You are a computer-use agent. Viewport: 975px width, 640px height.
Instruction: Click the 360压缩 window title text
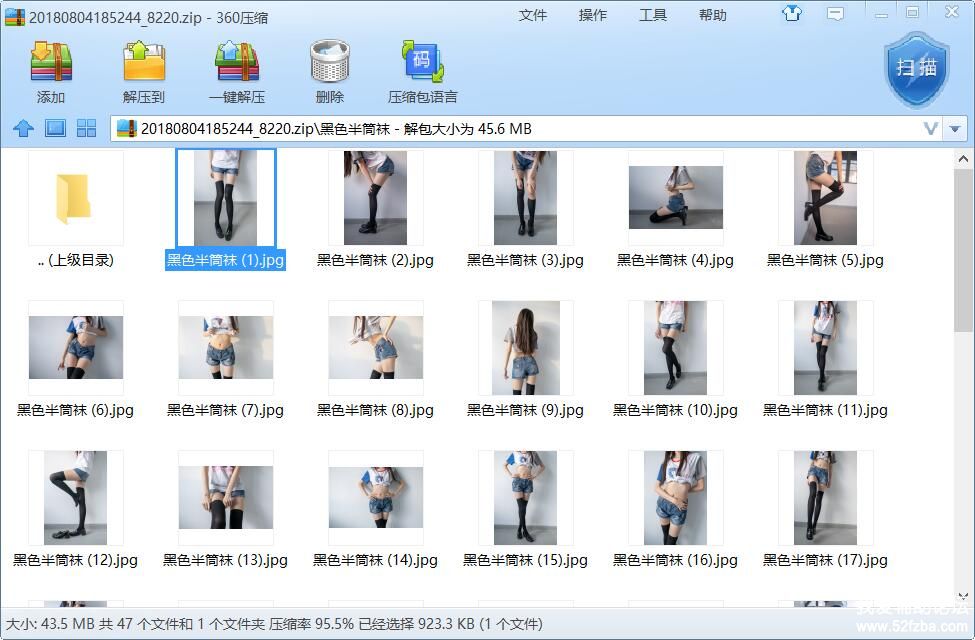coord(242,17)
